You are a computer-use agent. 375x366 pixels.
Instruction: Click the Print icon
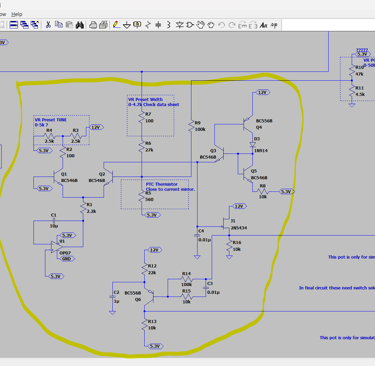click(104, 25)
